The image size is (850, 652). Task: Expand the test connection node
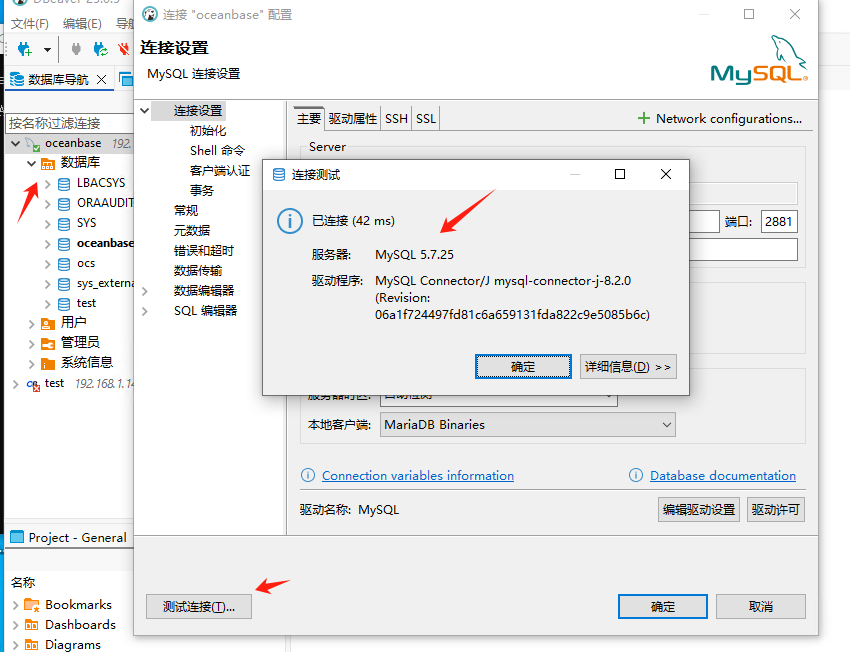click(x=15, y=384)
